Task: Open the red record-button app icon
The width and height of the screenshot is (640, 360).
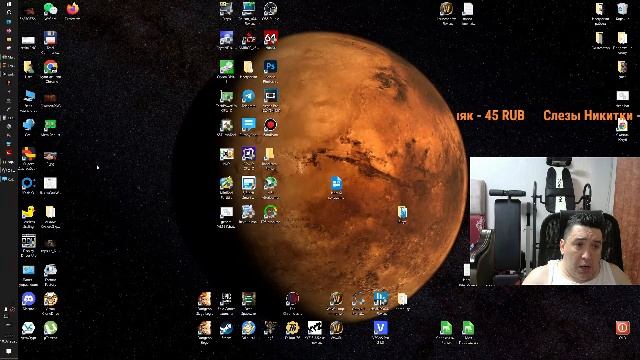Action: tap(270, 124)
